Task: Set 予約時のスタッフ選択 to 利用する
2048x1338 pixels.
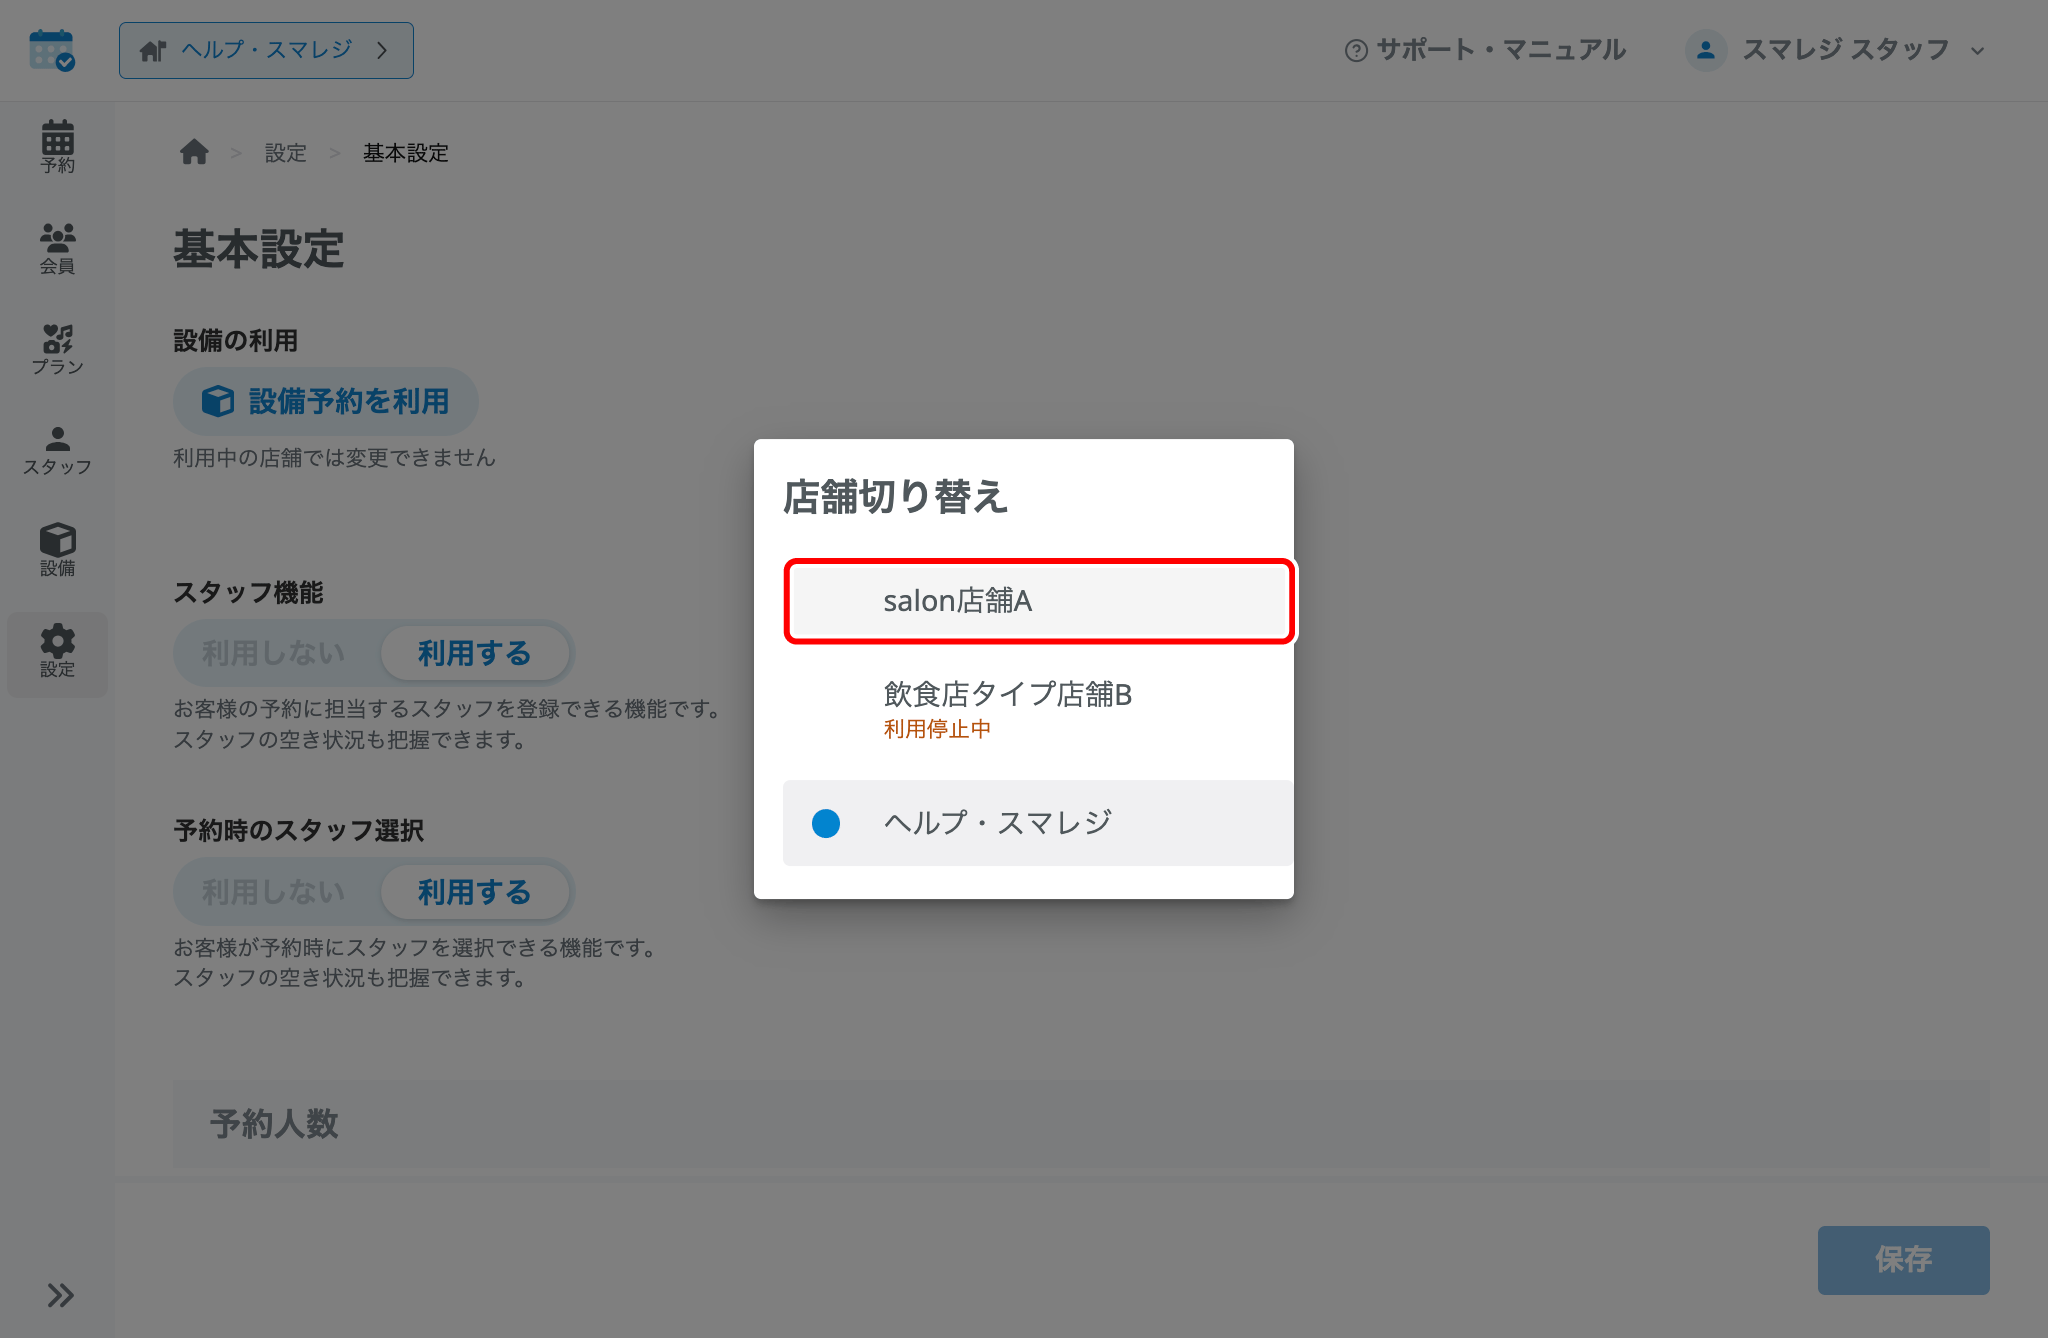Action: 474,892
